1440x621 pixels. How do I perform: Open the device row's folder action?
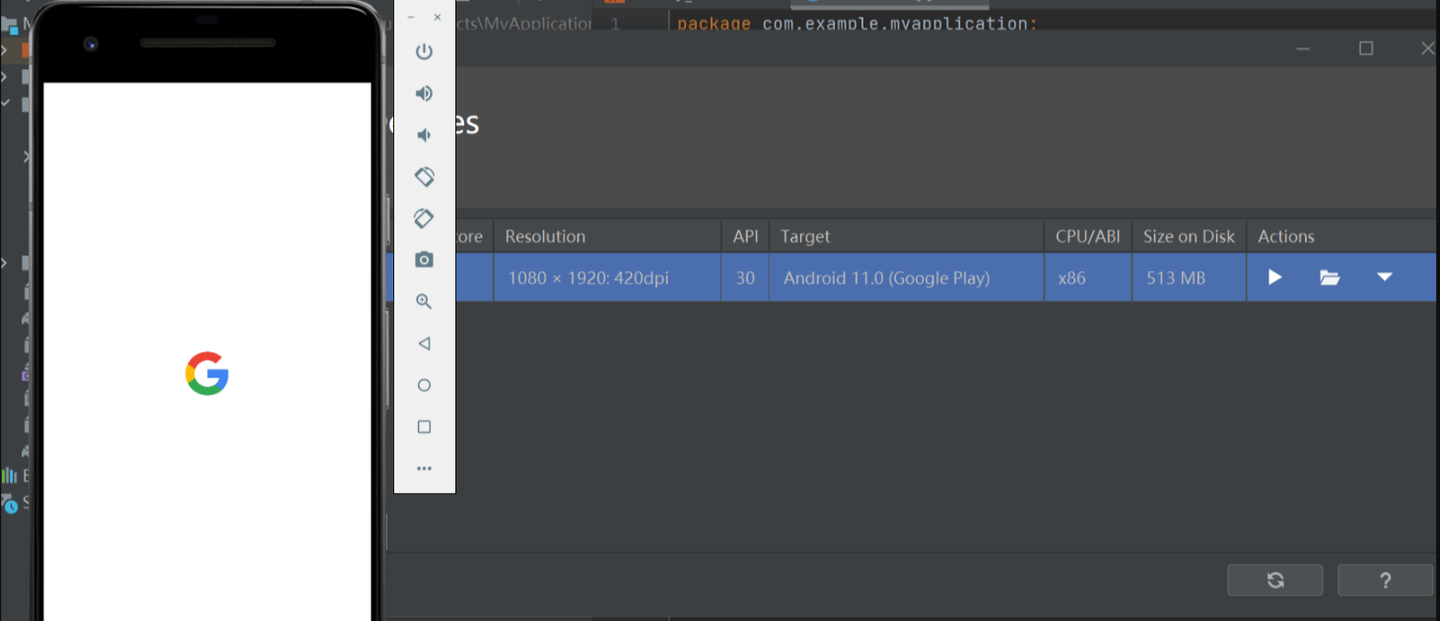(x=1329, y=277)
